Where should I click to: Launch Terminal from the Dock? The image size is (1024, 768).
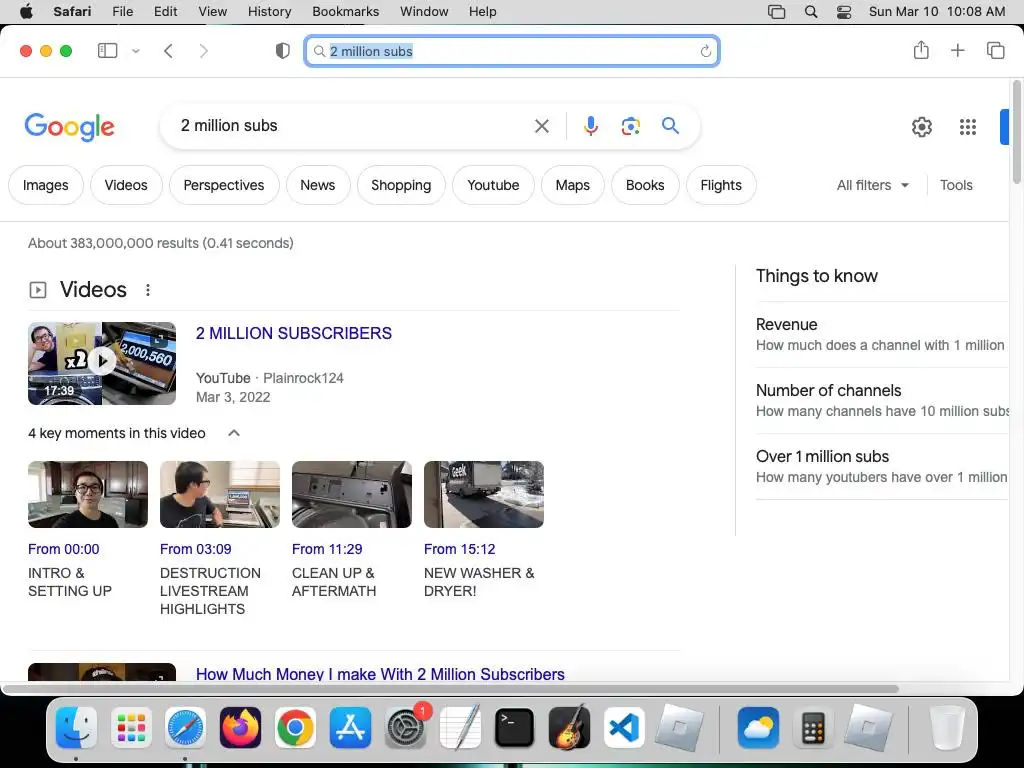pyautogui.click(x=515, y=728)
